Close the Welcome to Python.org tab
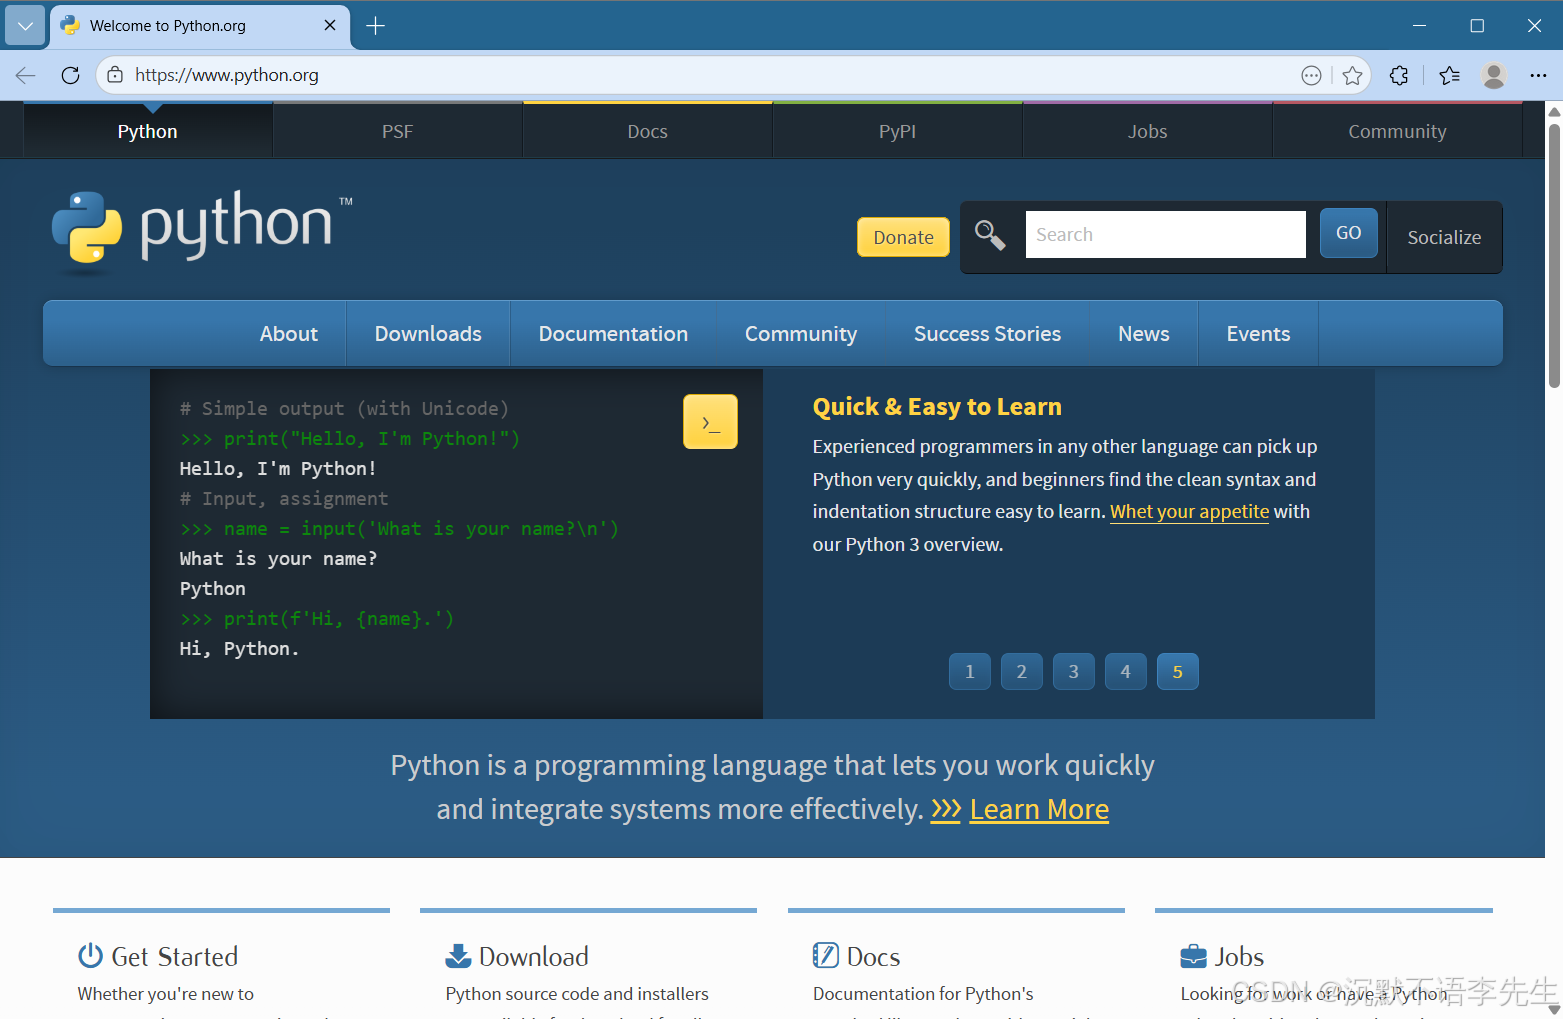Image resolution: width=1563 pixels, height=1019 pixels. [x=330, y=25]
